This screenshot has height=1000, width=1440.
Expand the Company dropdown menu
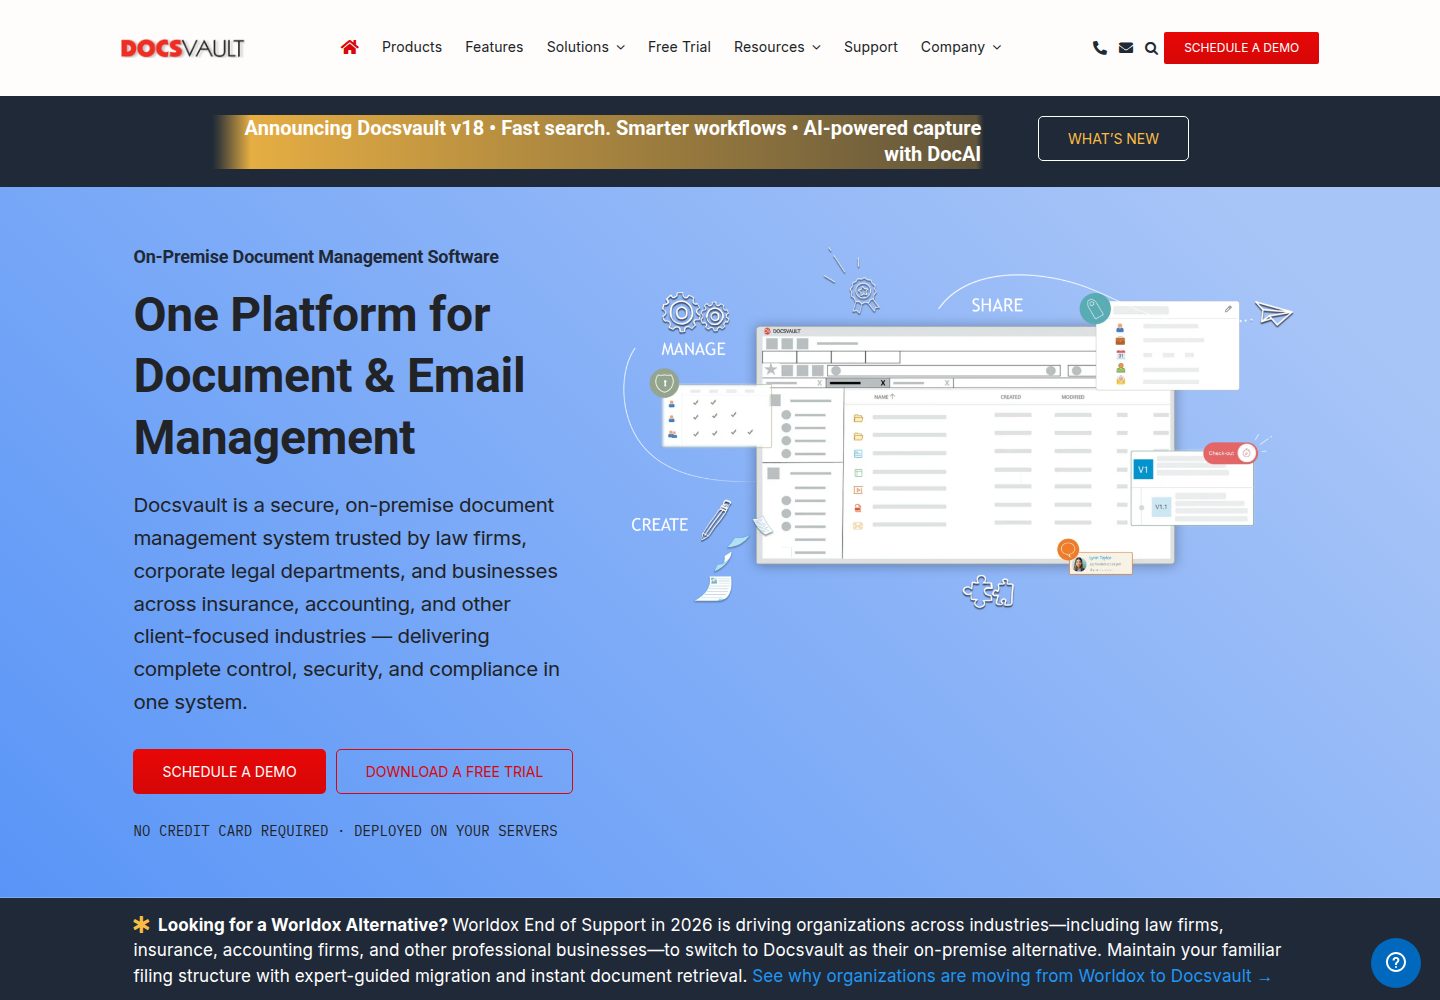961,47
